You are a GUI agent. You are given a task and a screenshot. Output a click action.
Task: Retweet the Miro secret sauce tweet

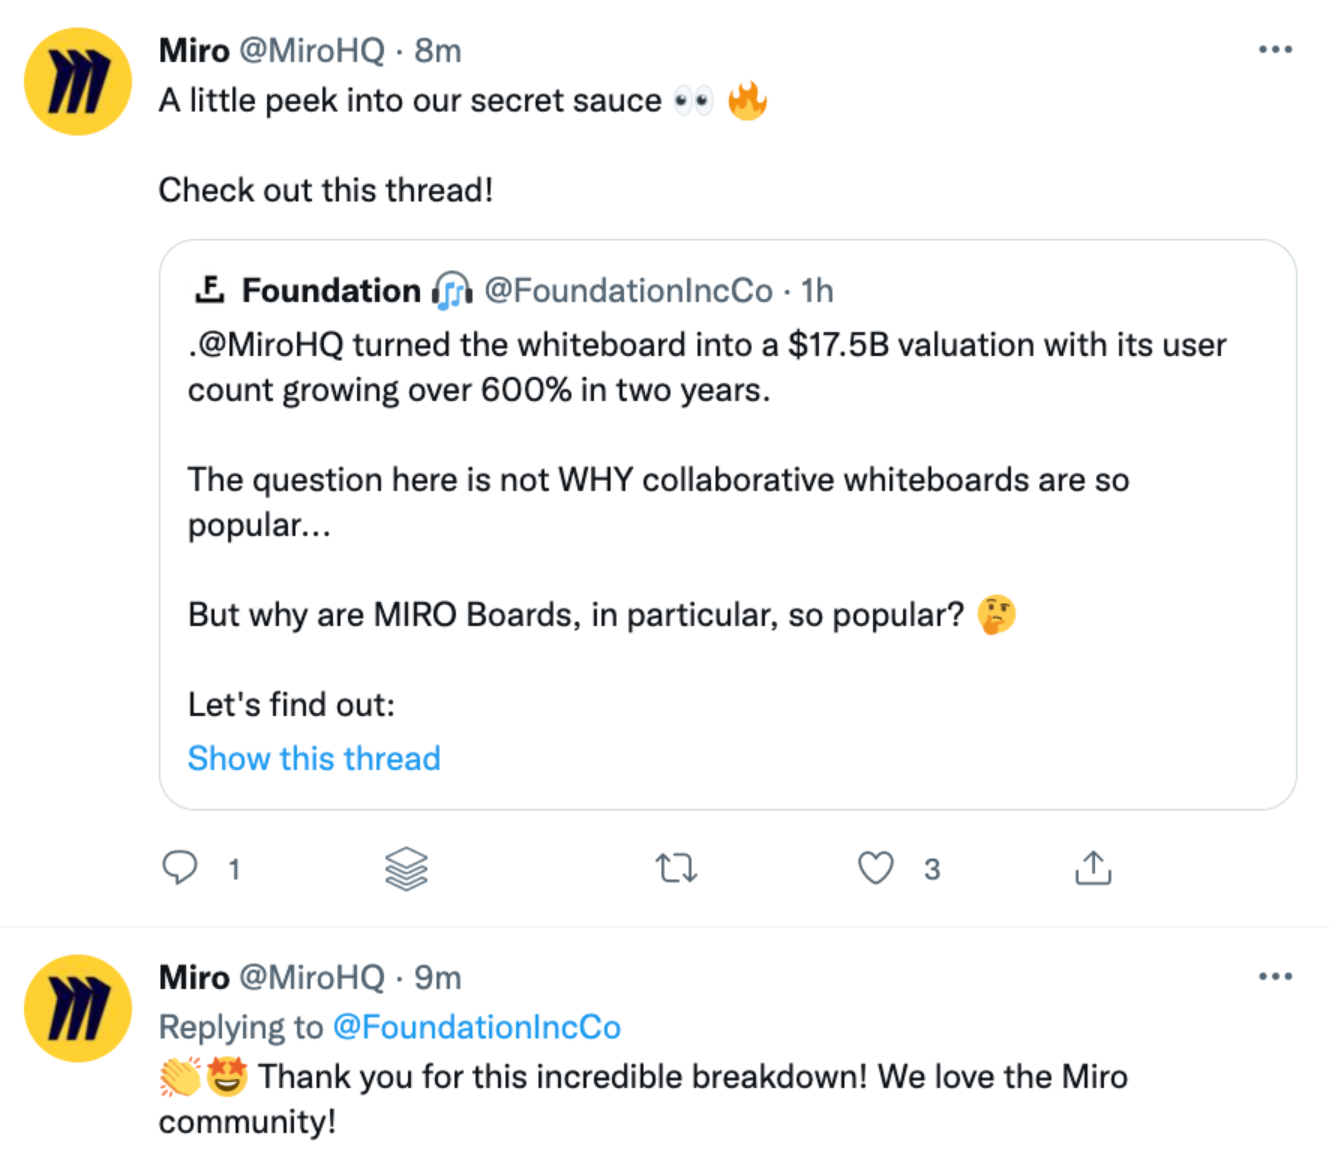click(x=676, y=868)
